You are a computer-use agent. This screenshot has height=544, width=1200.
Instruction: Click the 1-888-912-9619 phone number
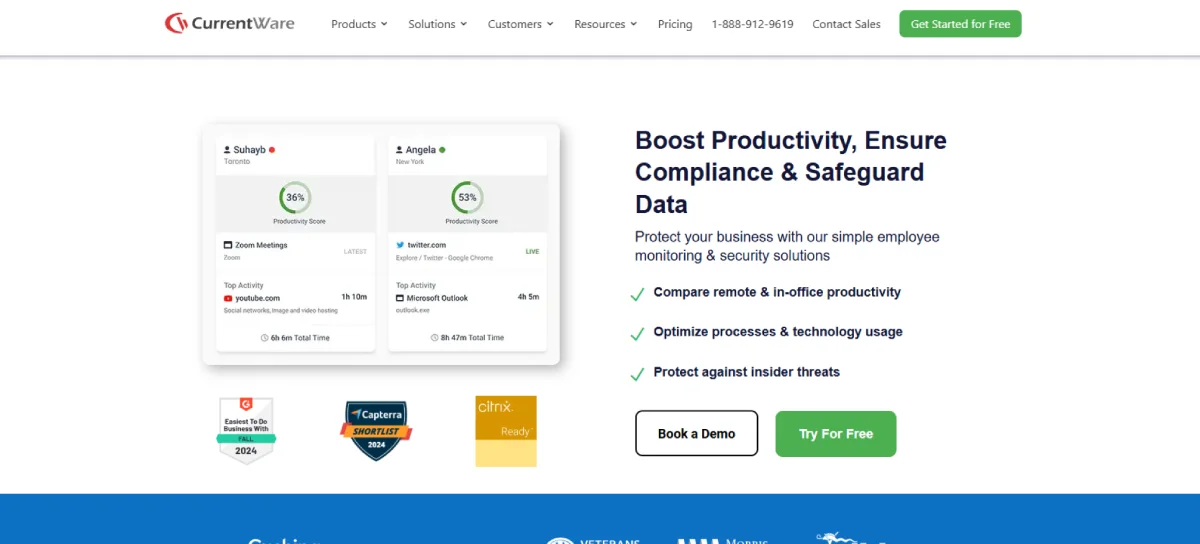[x=752, y=24]
